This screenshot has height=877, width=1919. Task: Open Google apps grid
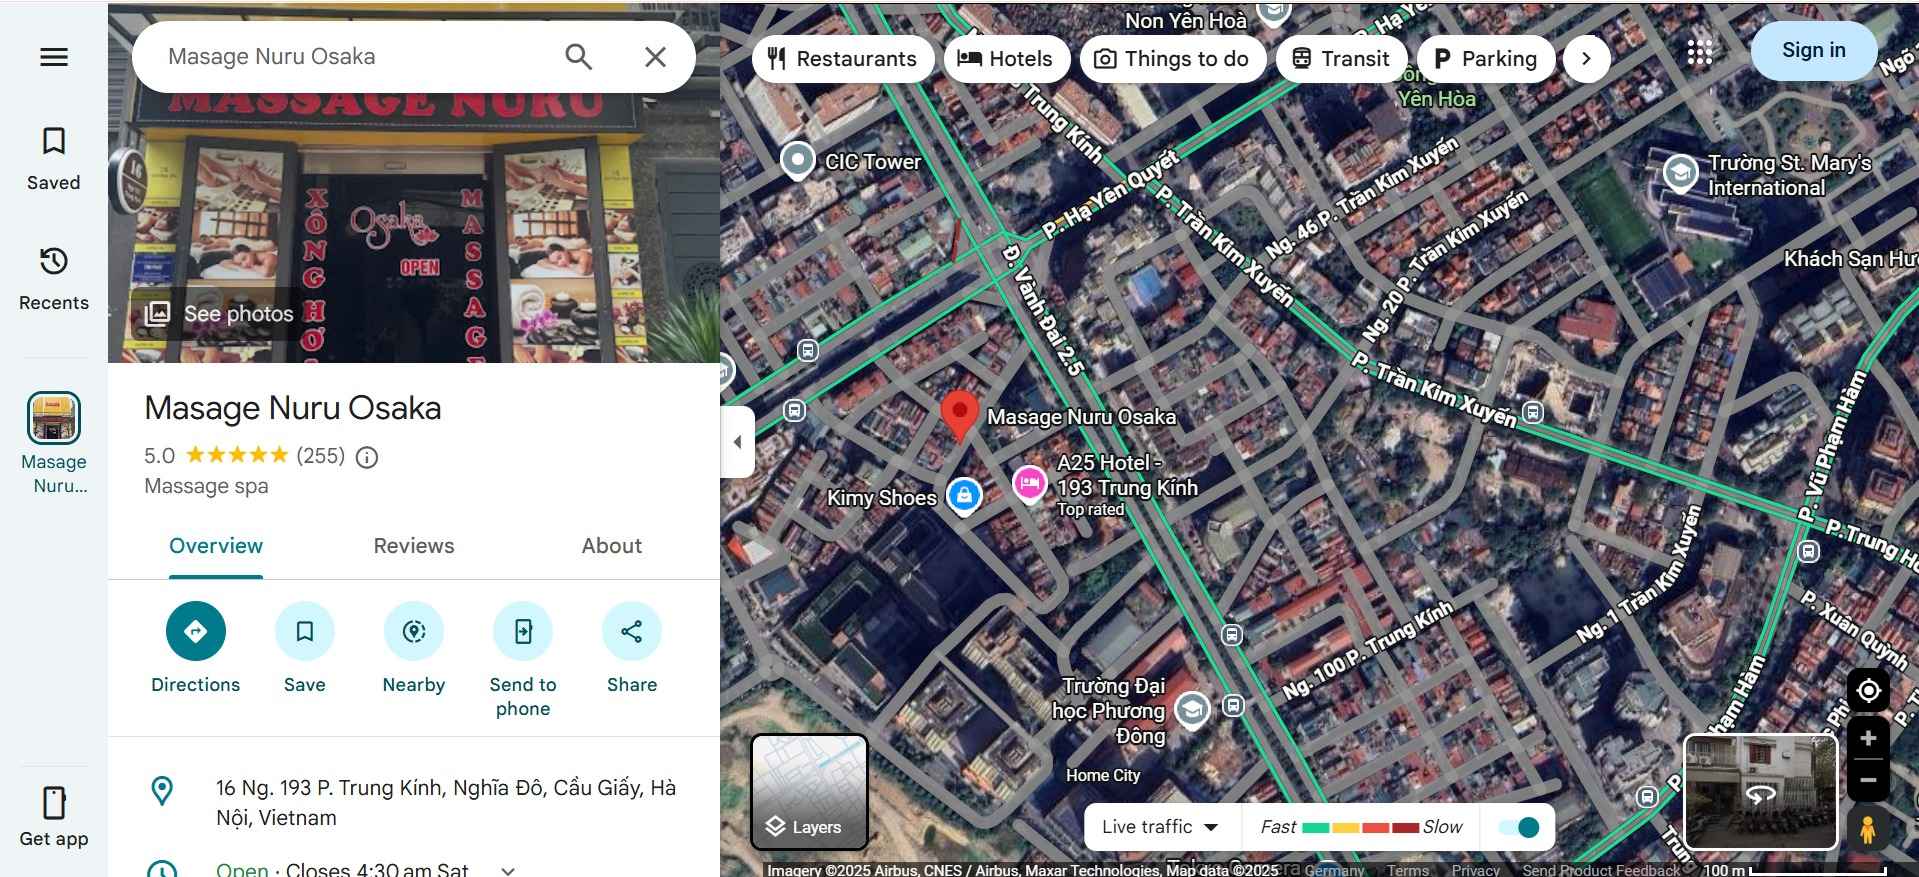pyautogui.click(x=1700, y=52)
